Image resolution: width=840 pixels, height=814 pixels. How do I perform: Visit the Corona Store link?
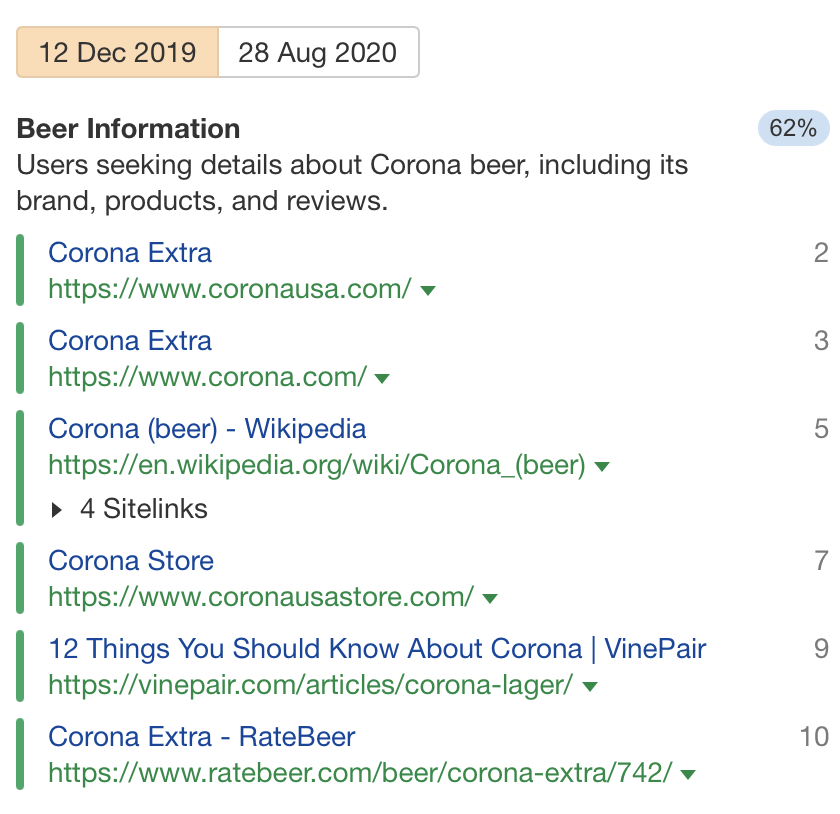[x=131, y=561]
